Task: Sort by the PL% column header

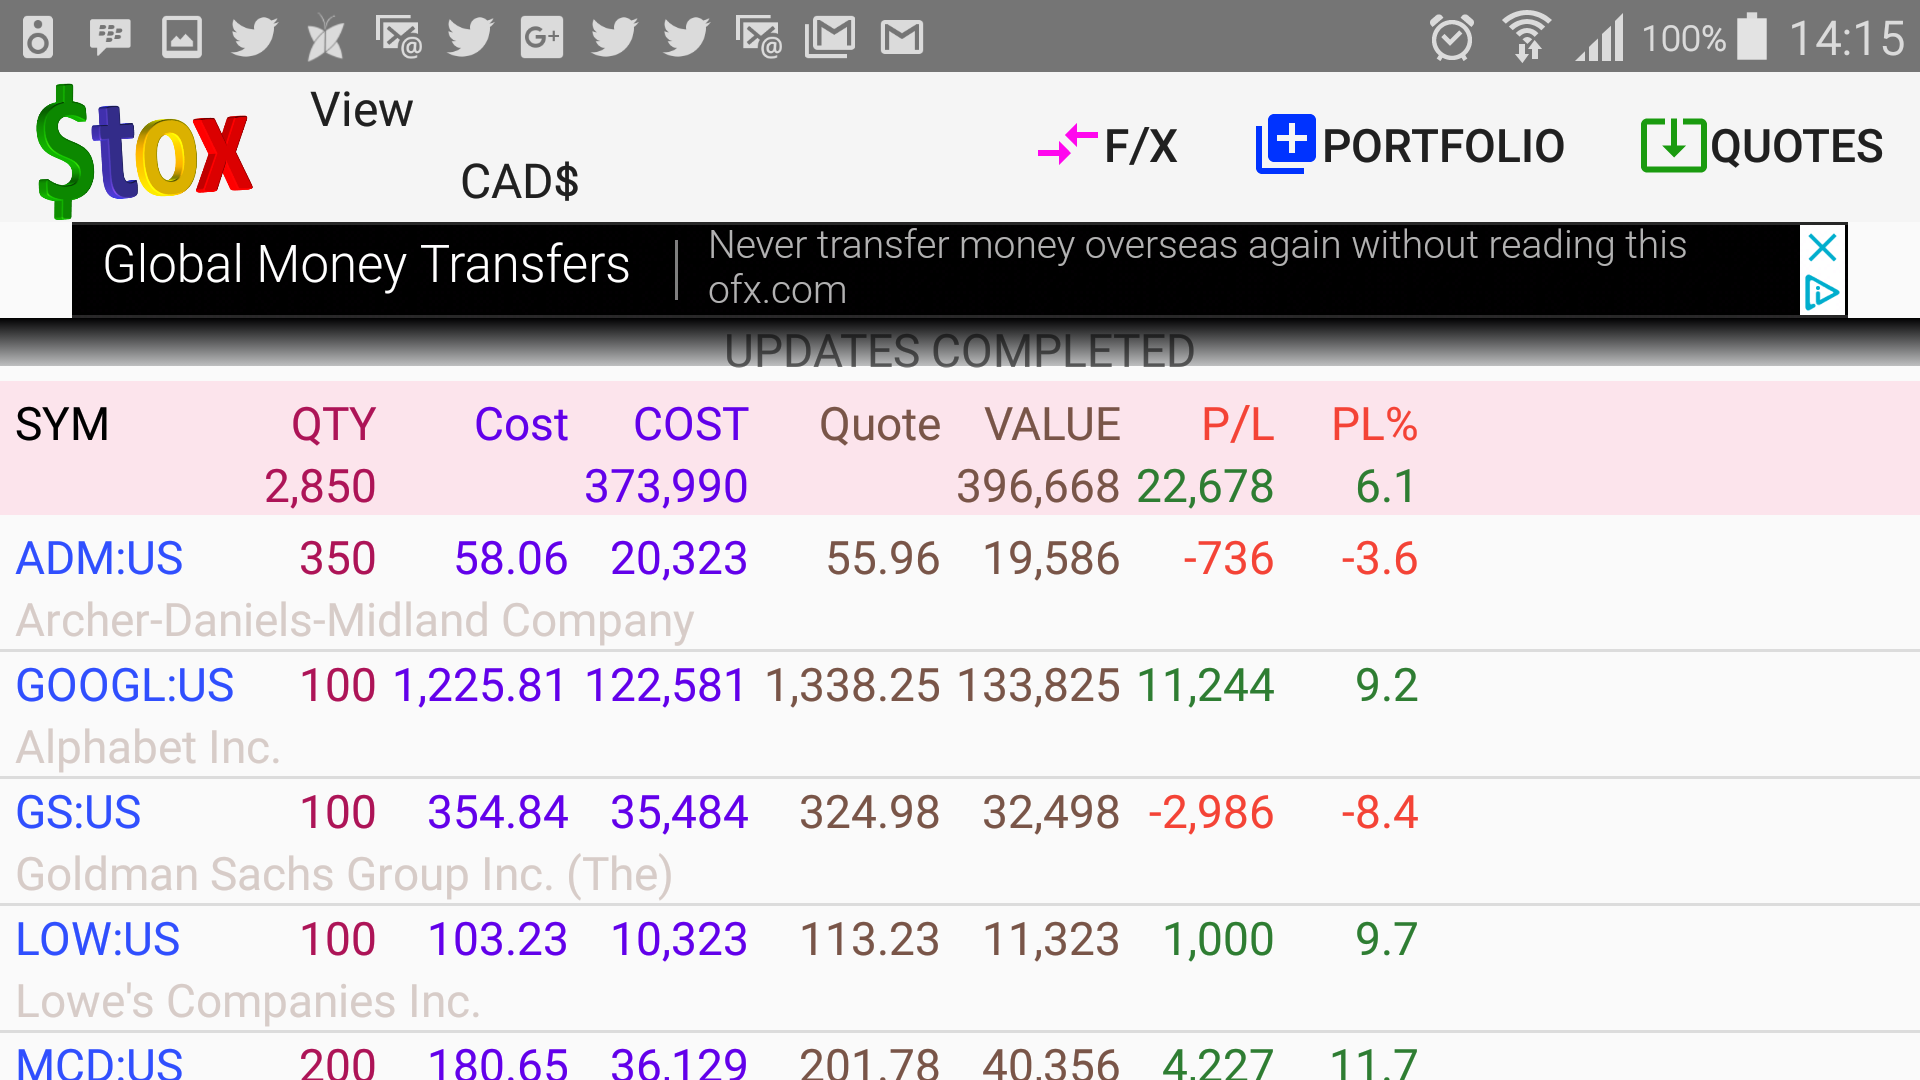Action: (x=1374, y=425)
